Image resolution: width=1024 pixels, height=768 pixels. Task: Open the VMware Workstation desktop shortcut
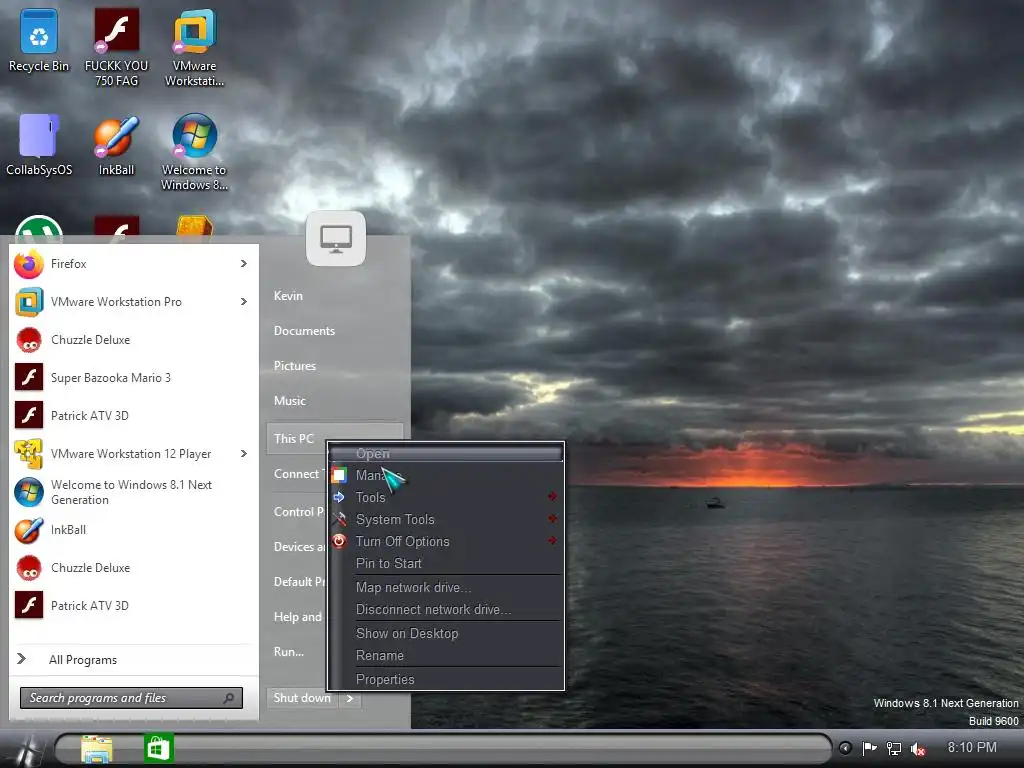tap(194, 48)
